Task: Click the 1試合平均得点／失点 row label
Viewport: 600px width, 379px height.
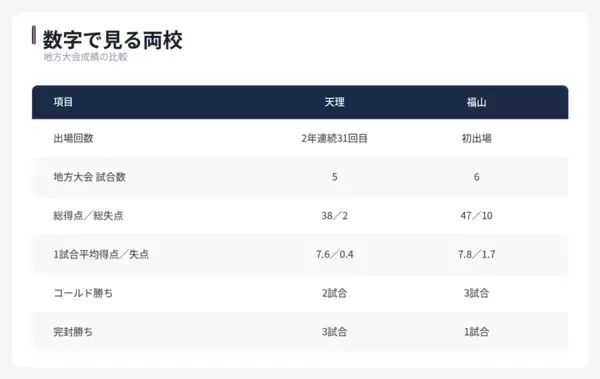Action: click(x=101, y=254)
